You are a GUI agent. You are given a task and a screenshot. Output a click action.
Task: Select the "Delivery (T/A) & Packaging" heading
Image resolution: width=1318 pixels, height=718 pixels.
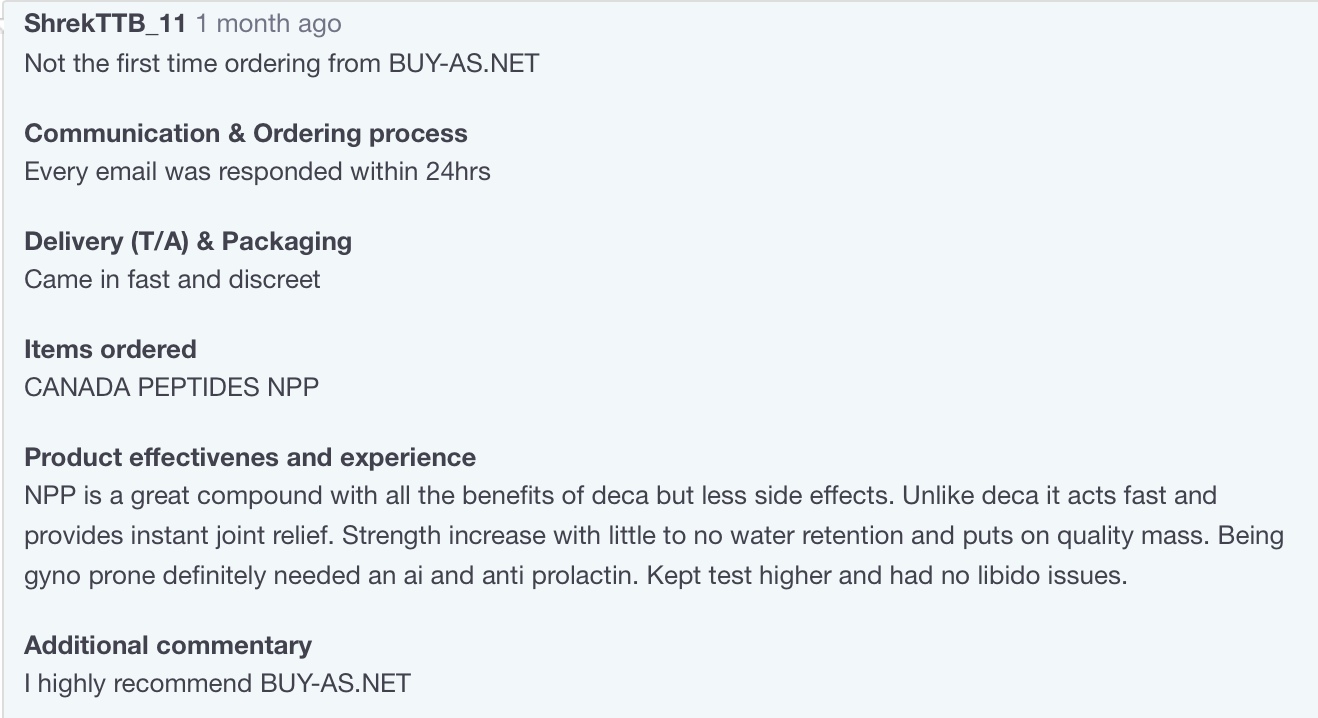[188, 242]
